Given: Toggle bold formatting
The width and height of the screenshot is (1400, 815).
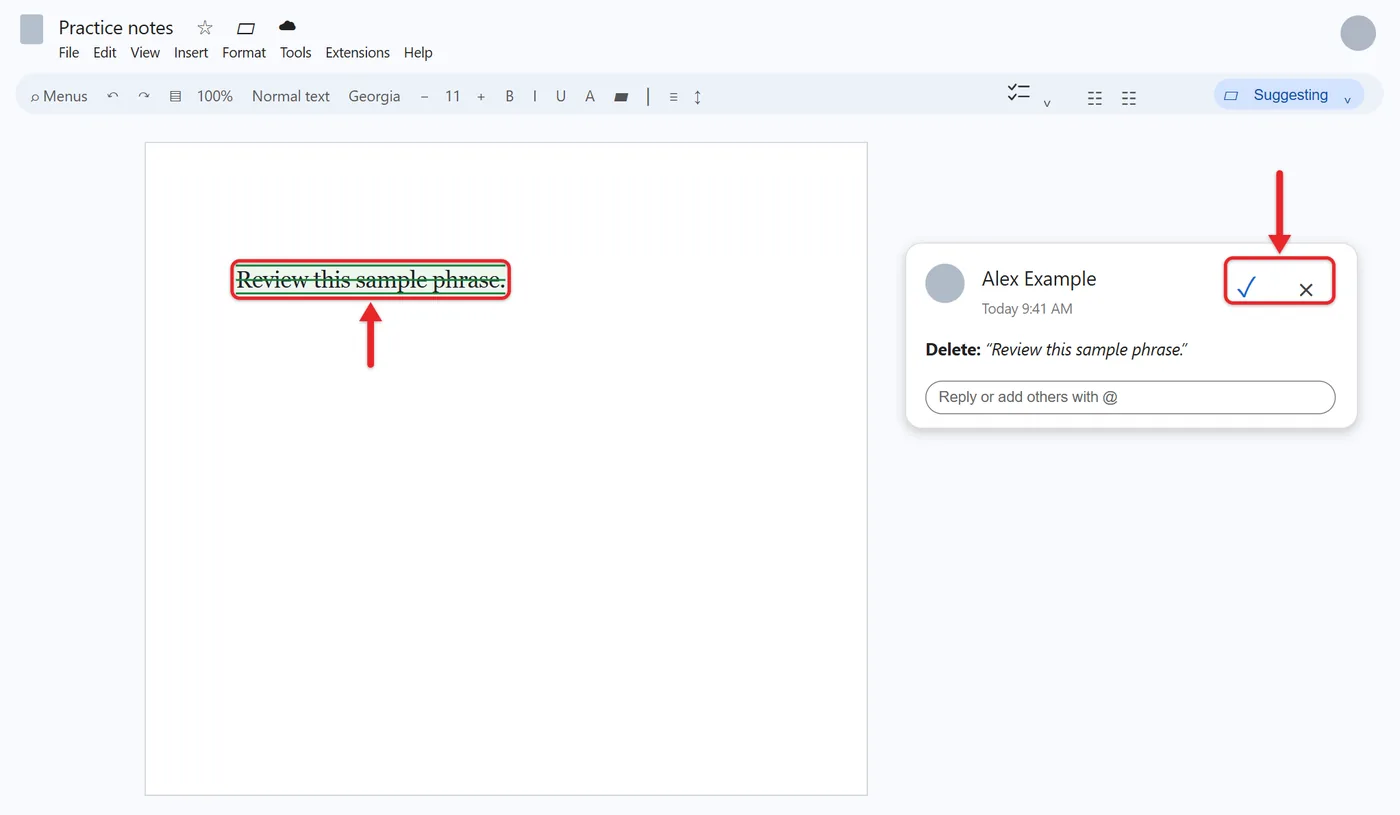Looking at the screenshot, I should [x=509, y=96].
